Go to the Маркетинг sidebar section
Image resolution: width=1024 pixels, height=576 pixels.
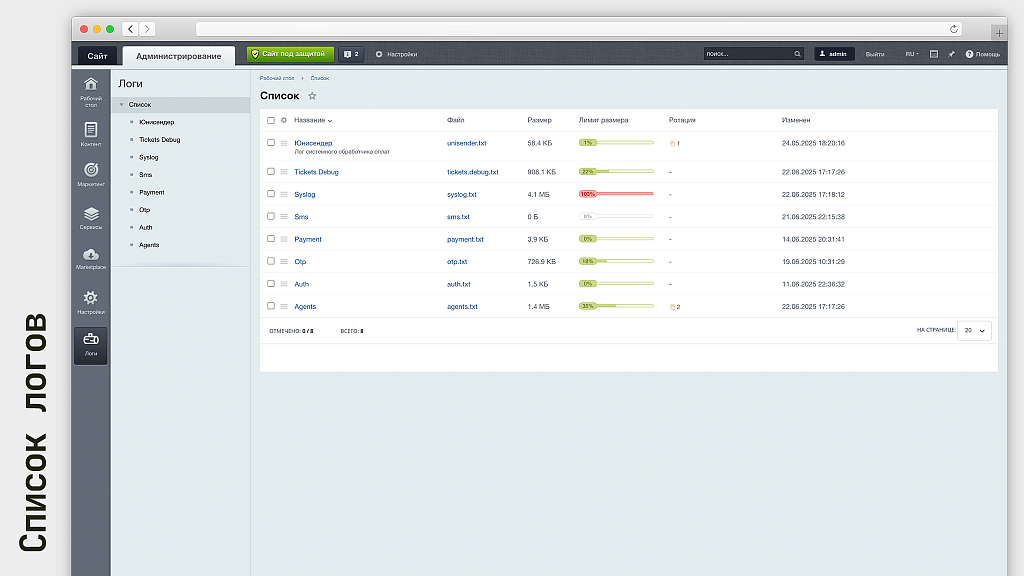(x=91, y=174)
